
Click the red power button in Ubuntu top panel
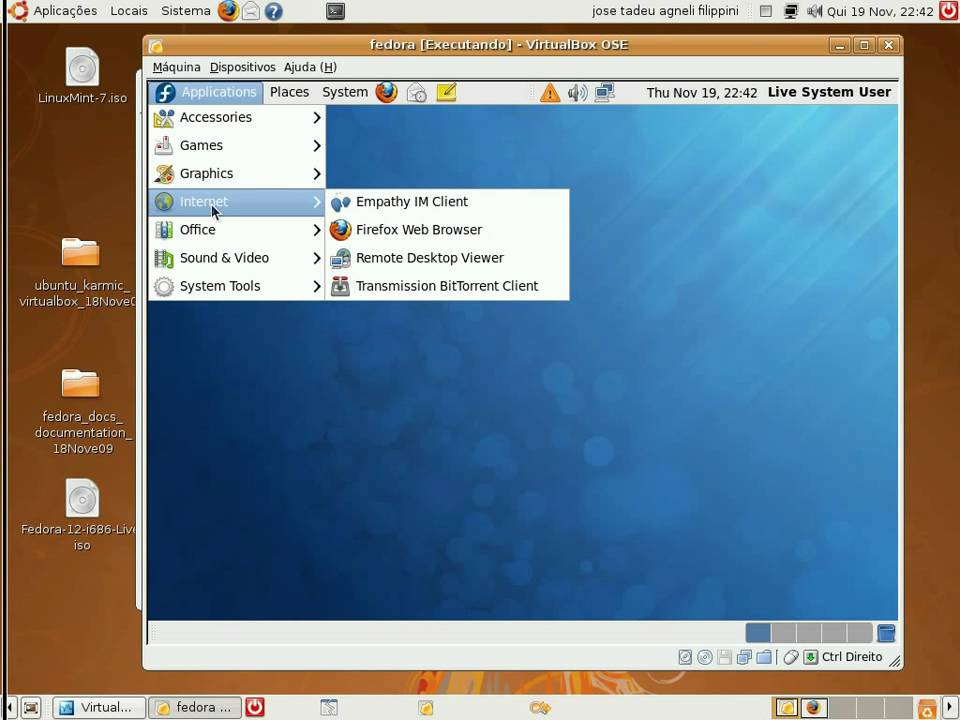tap(948, 10)
